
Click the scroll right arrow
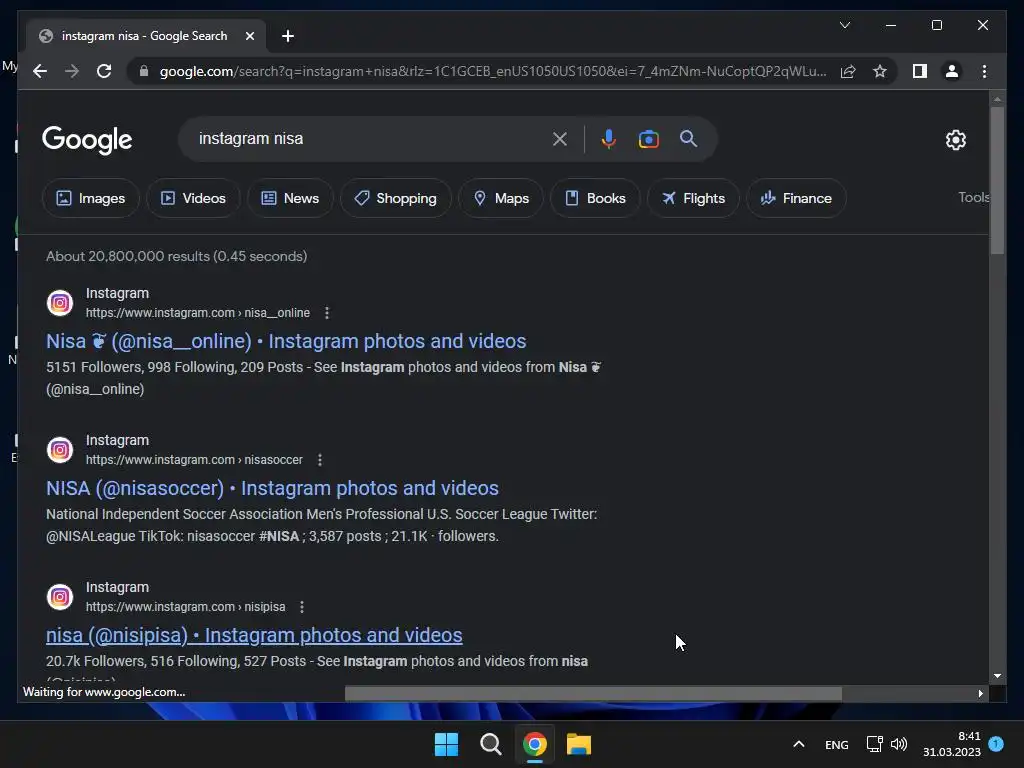pyautogui.click(x=980, y=694)
